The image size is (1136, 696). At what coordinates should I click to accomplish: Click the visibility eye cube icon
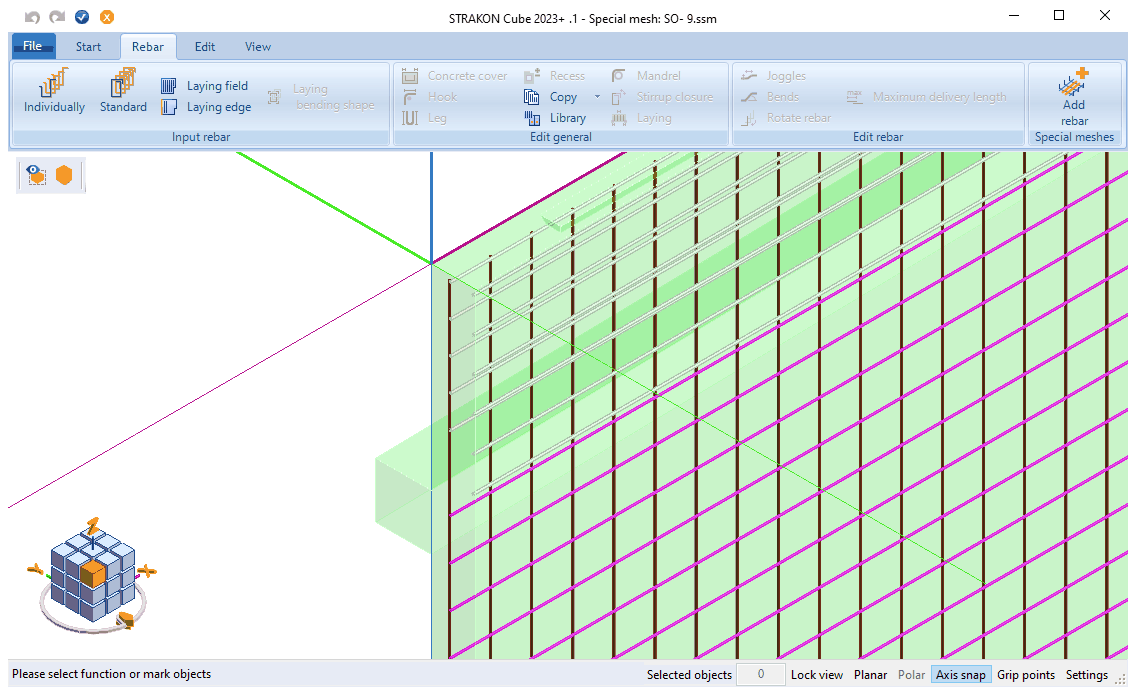point(36,175)
